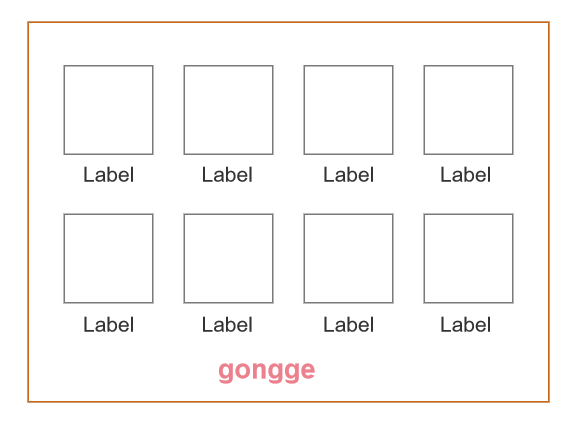The width and height of the screenshot is (578, 436).
Task: Click the Label under the first top-row box
Action: [x=108, y=175]
